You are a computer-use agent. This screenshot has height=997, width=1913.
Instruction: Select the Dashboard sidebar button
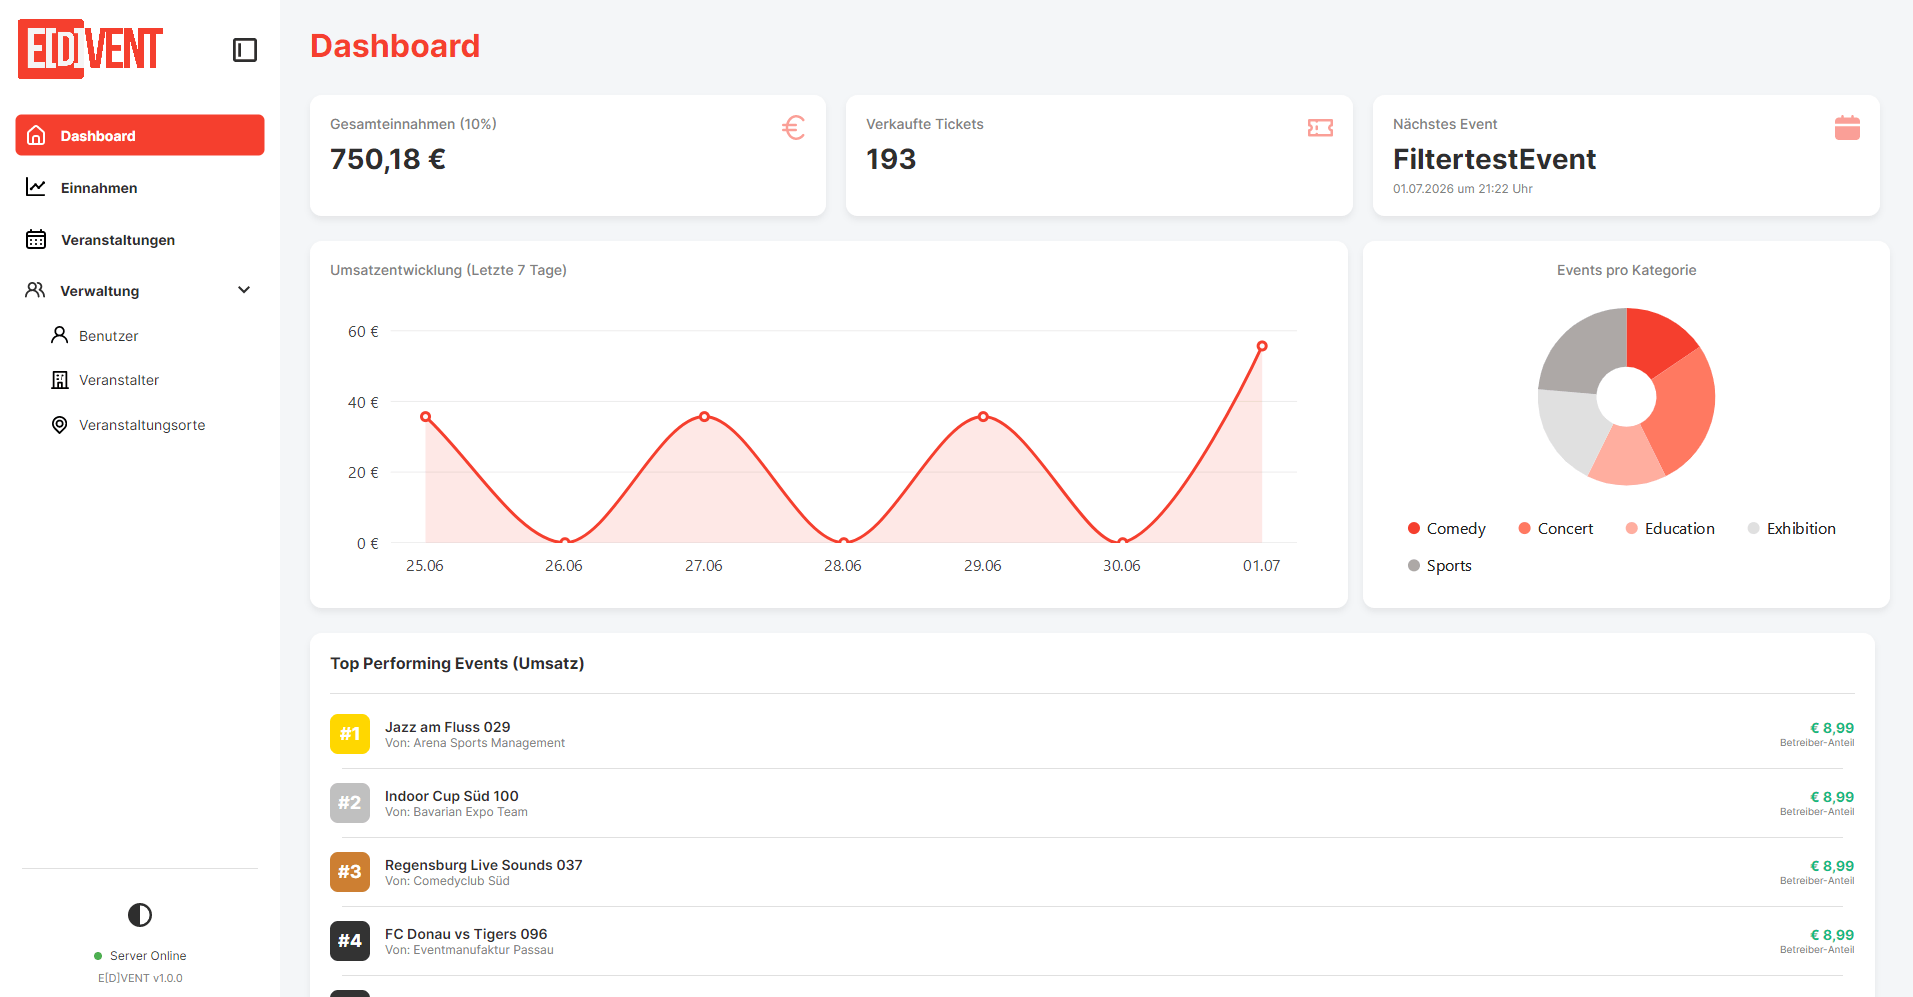coord(140,135)
